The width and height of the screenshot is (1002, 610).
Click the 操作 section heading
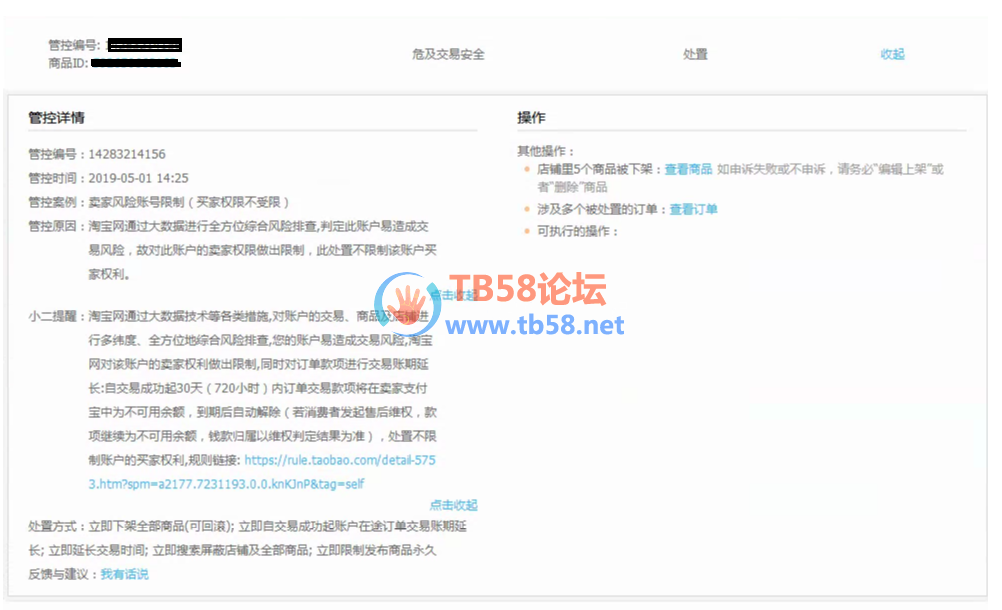531,118
